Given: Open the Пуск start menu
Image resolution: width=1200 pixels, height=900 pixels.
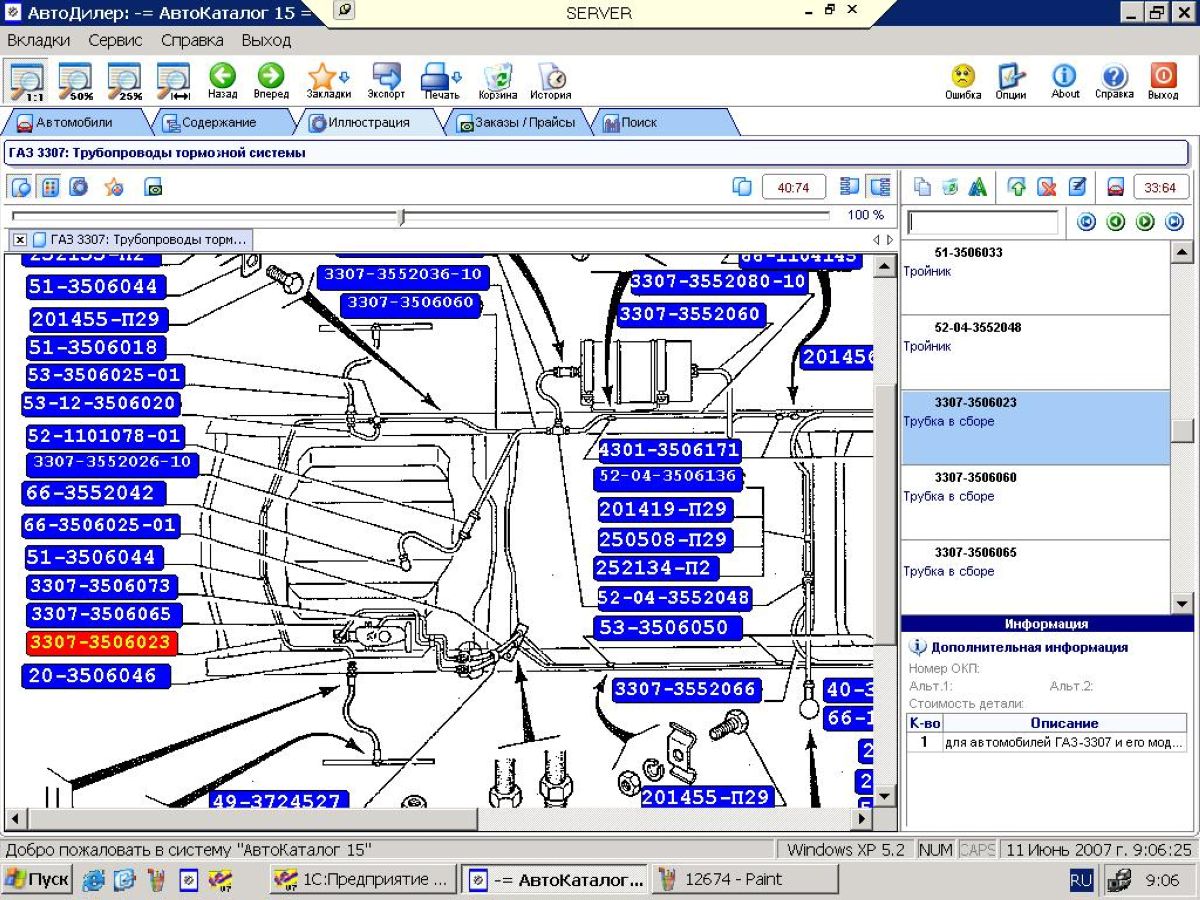Looking at the screenshot, I should (37, 880).
